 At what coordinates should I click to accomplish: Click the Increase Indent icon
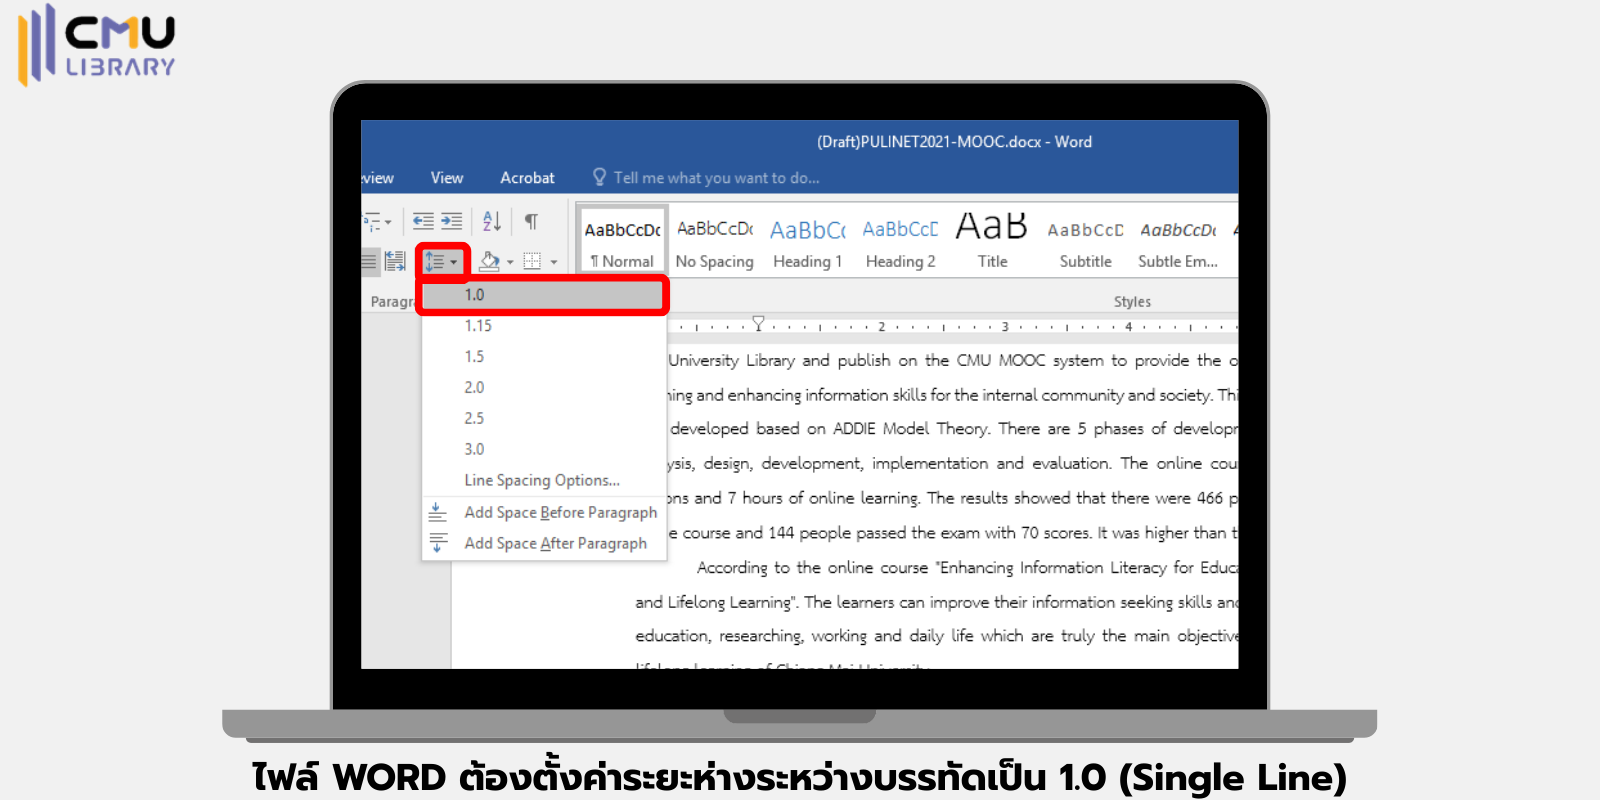pyautogui.click(x=452, y=221)
